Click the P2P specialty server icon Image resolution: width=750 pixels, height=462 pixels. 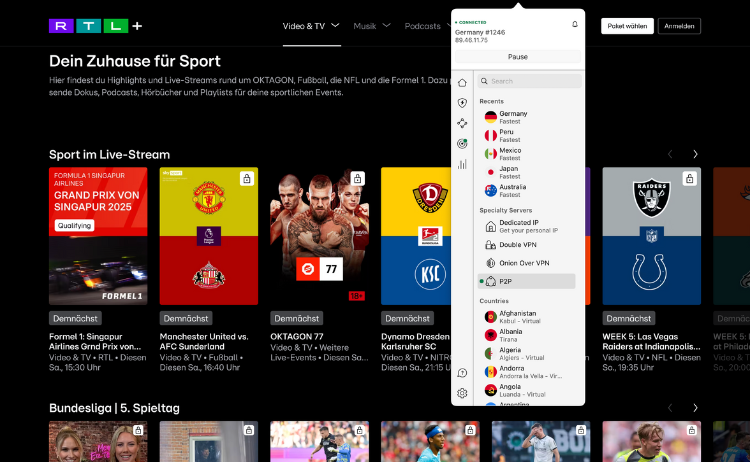pyautogui.click(x=490, y=282)
